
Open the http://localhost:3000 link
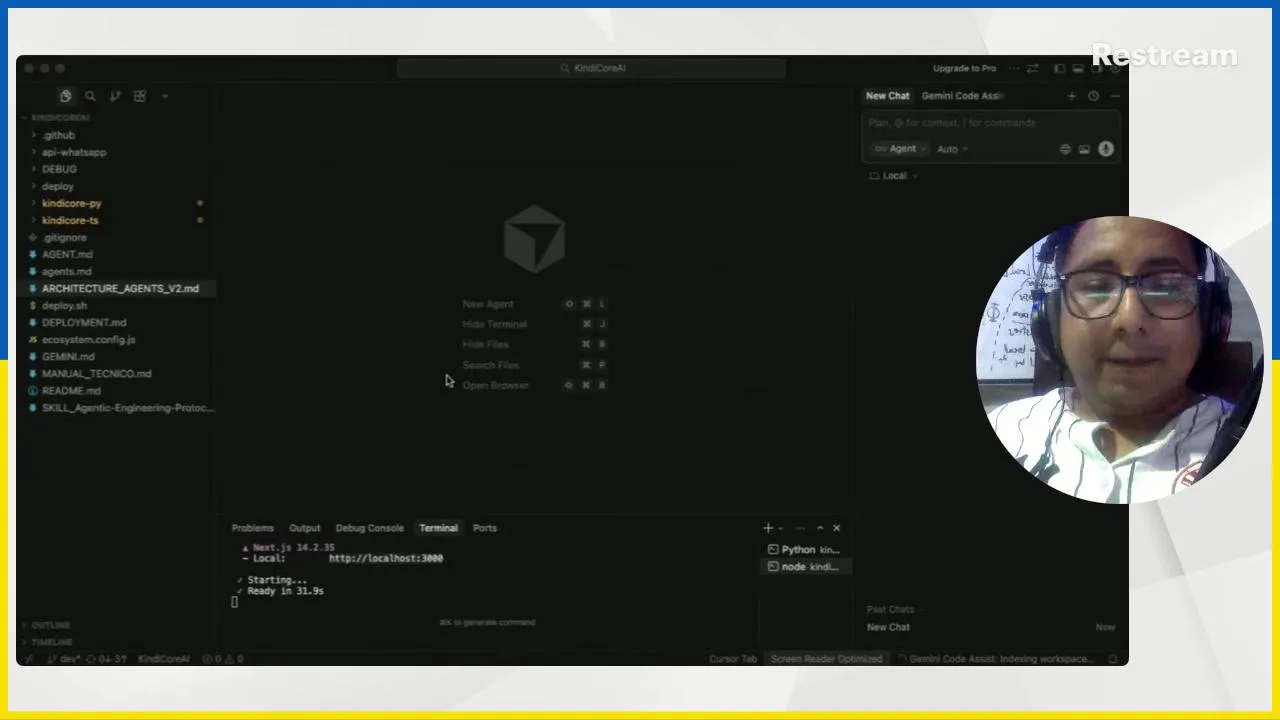coord(385,558)
